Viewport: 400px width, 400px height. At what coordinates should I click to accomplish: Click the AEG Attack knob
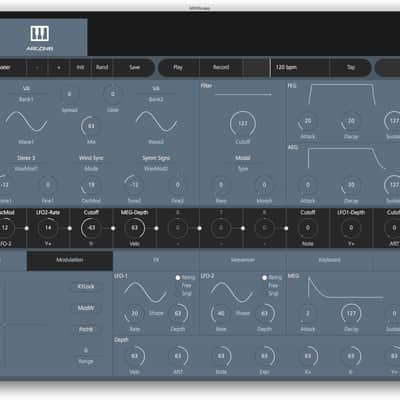(308, 185)
